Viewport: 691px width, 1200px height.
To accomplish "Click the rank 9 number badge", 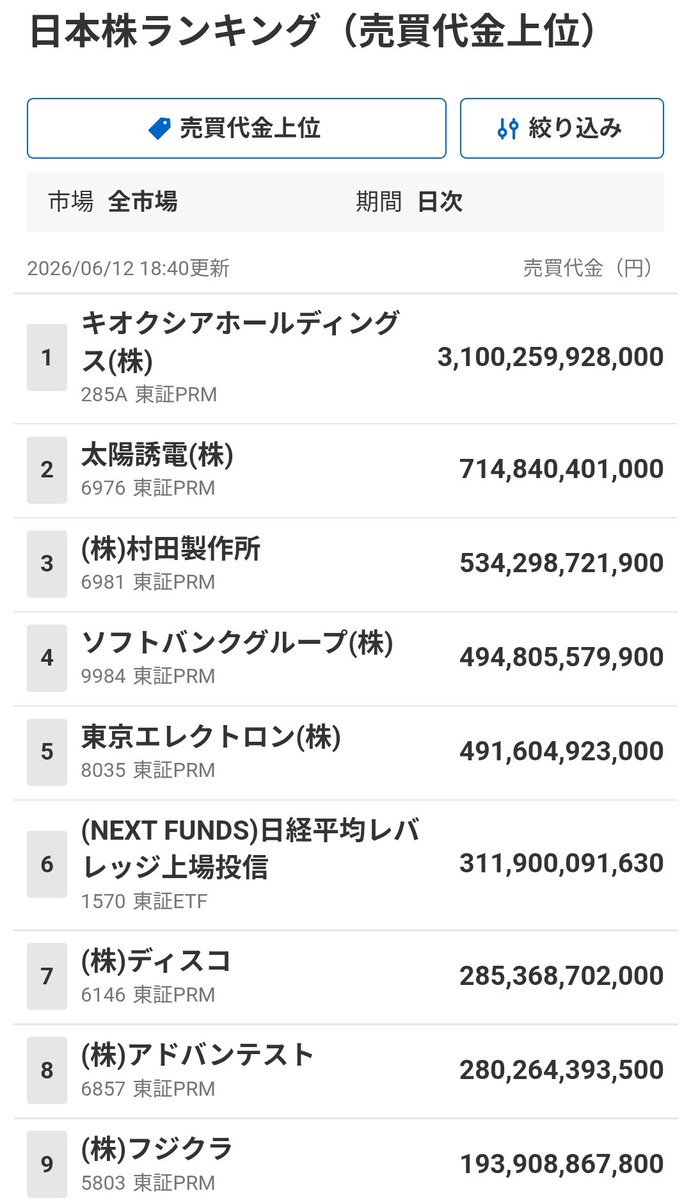I will point(47,1164).
